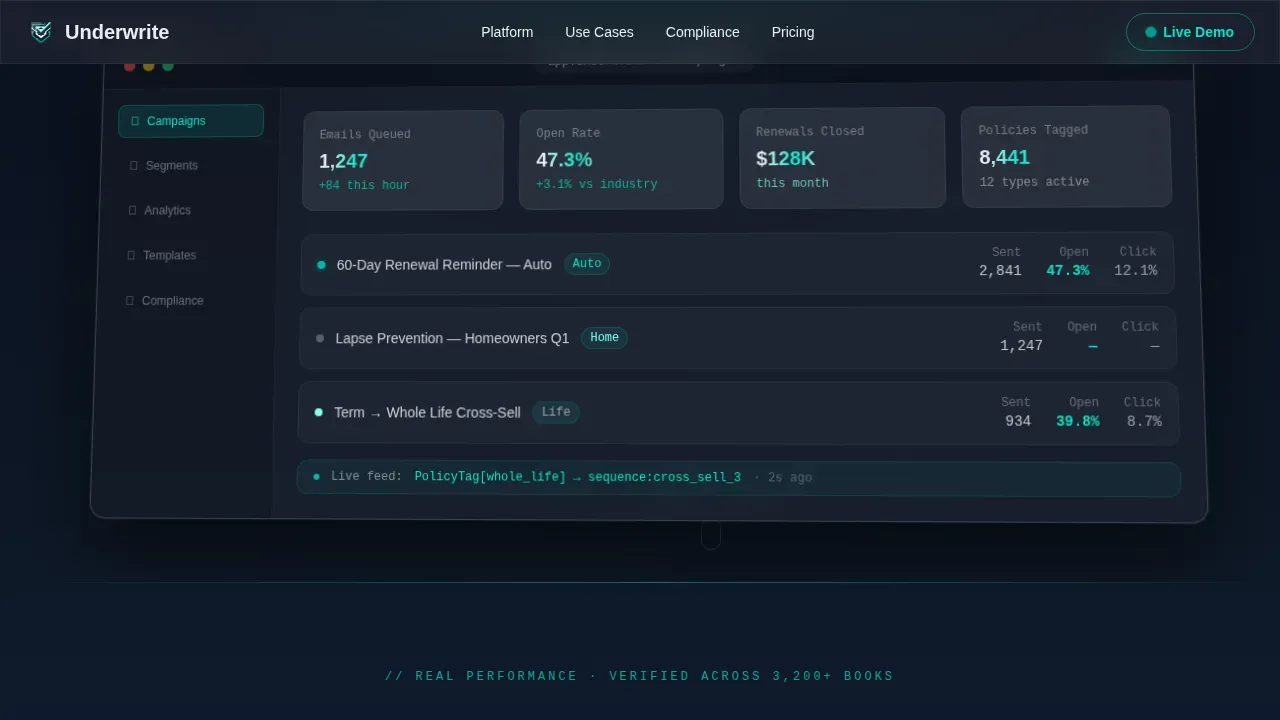The width and height of the screenshot is (1280, 720).
Task: Click the sidebar Compliance item icon
Action: click(x=129, y=301)
